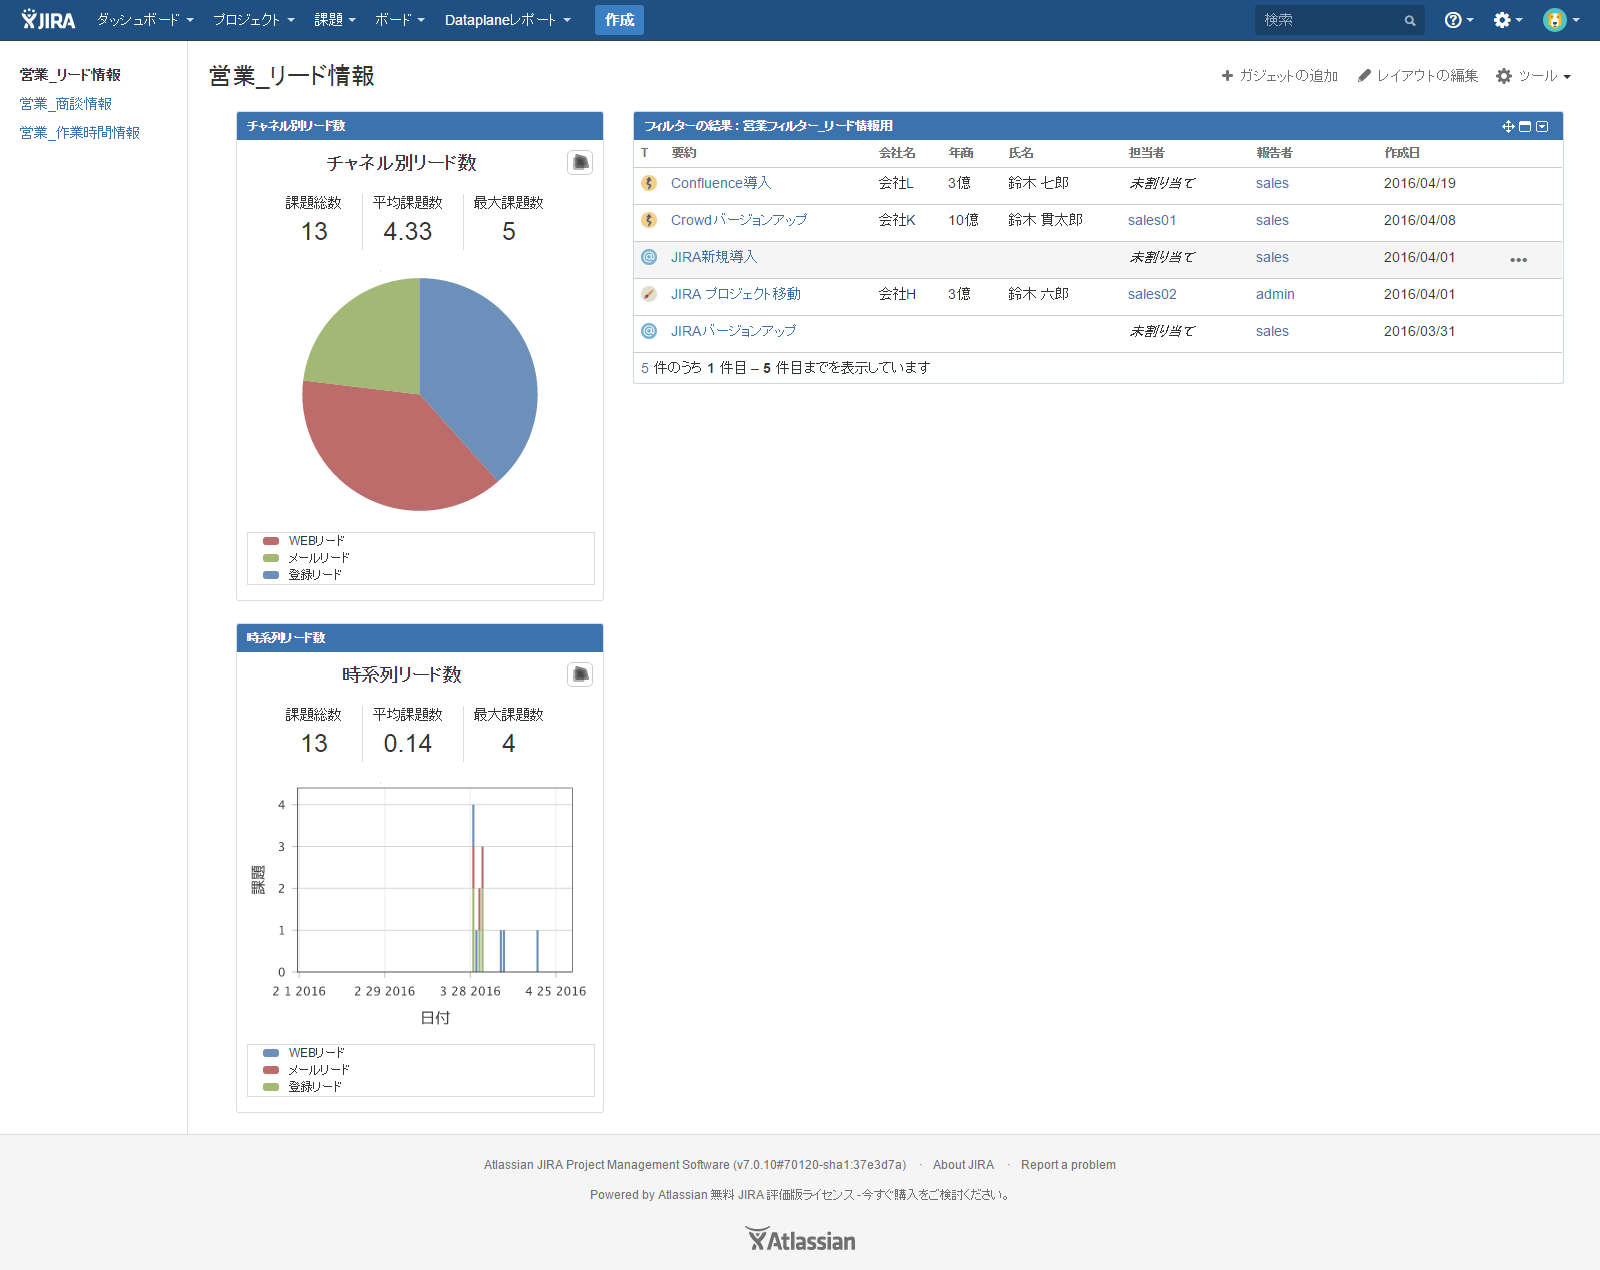
Task: Click issue type icon for JIRA プロジェクト移動
Action: point(649,294)
